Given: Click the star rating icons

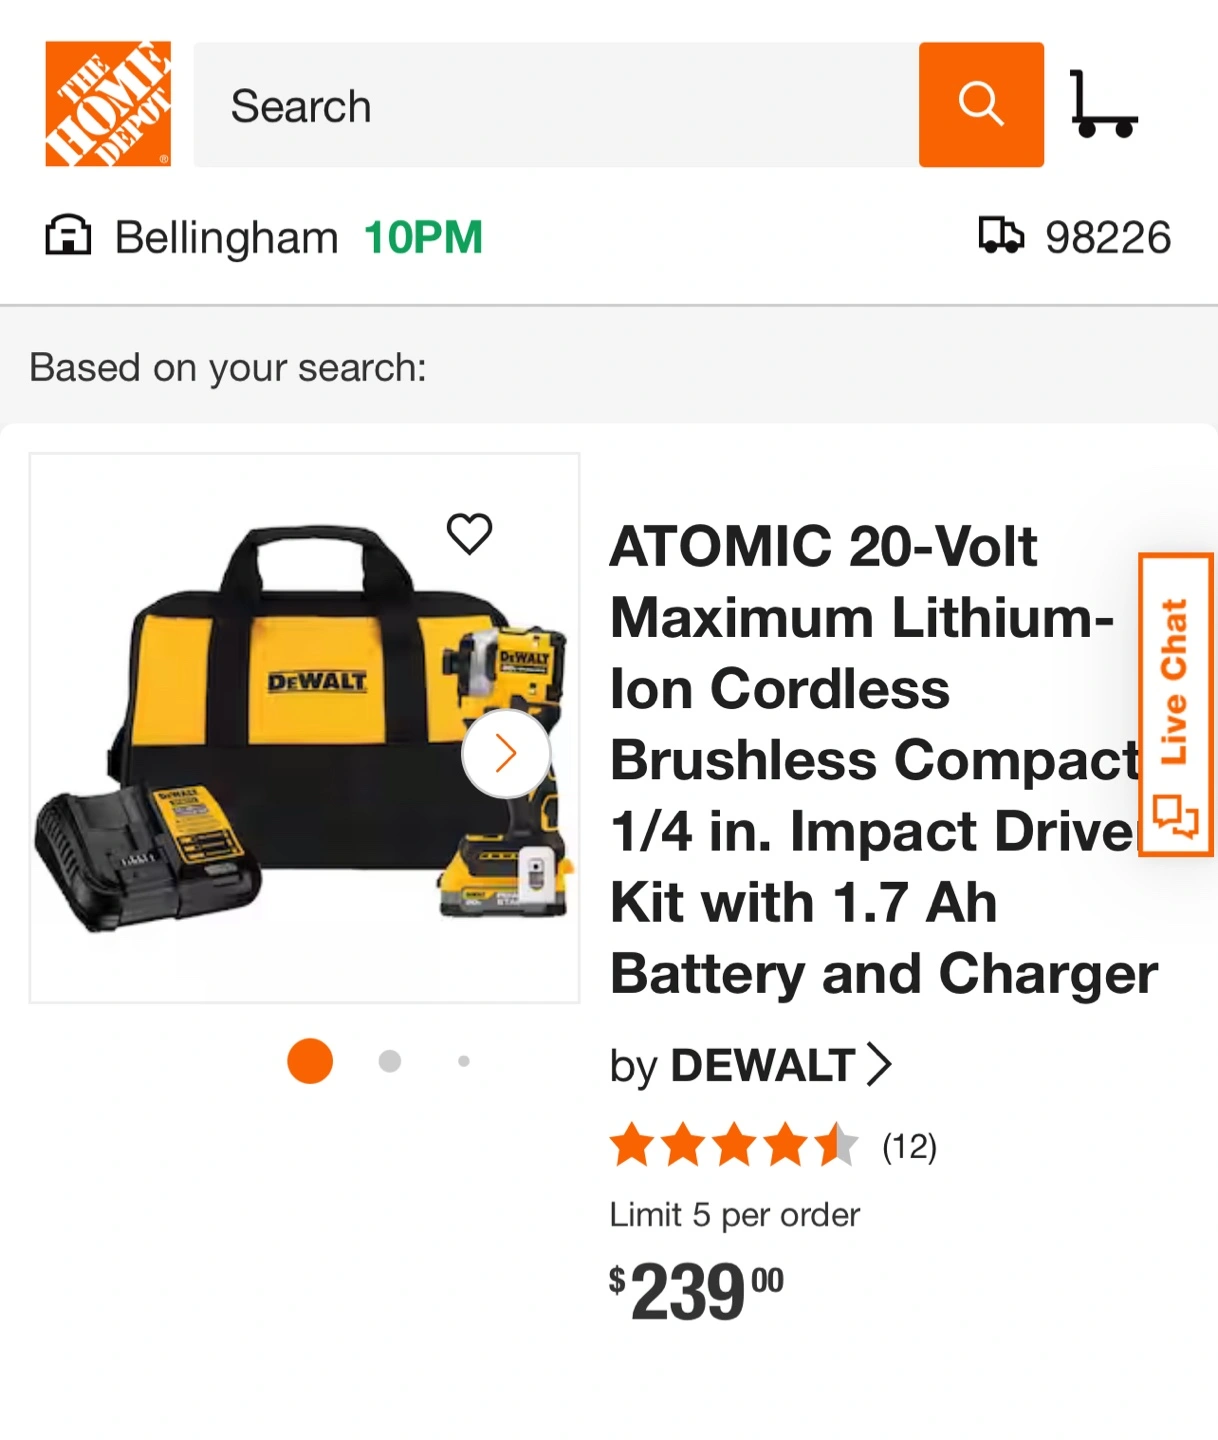Looking at the screenshot, I should [x=733, y=1146].
